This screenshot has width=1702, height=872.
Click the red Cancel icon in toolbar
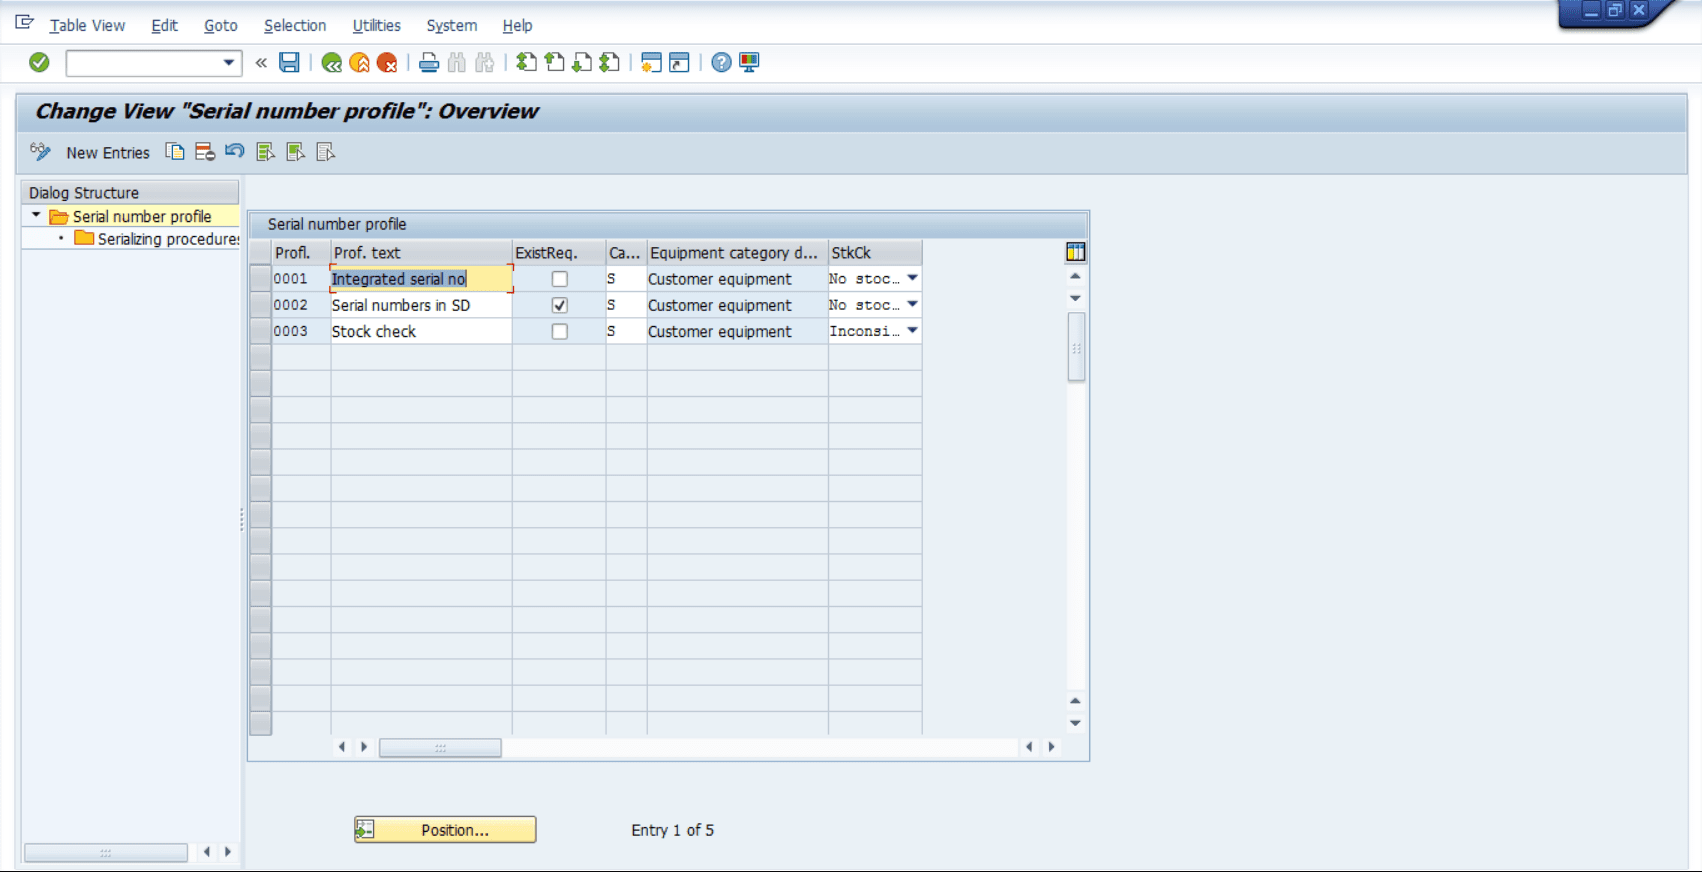point(387,63)
